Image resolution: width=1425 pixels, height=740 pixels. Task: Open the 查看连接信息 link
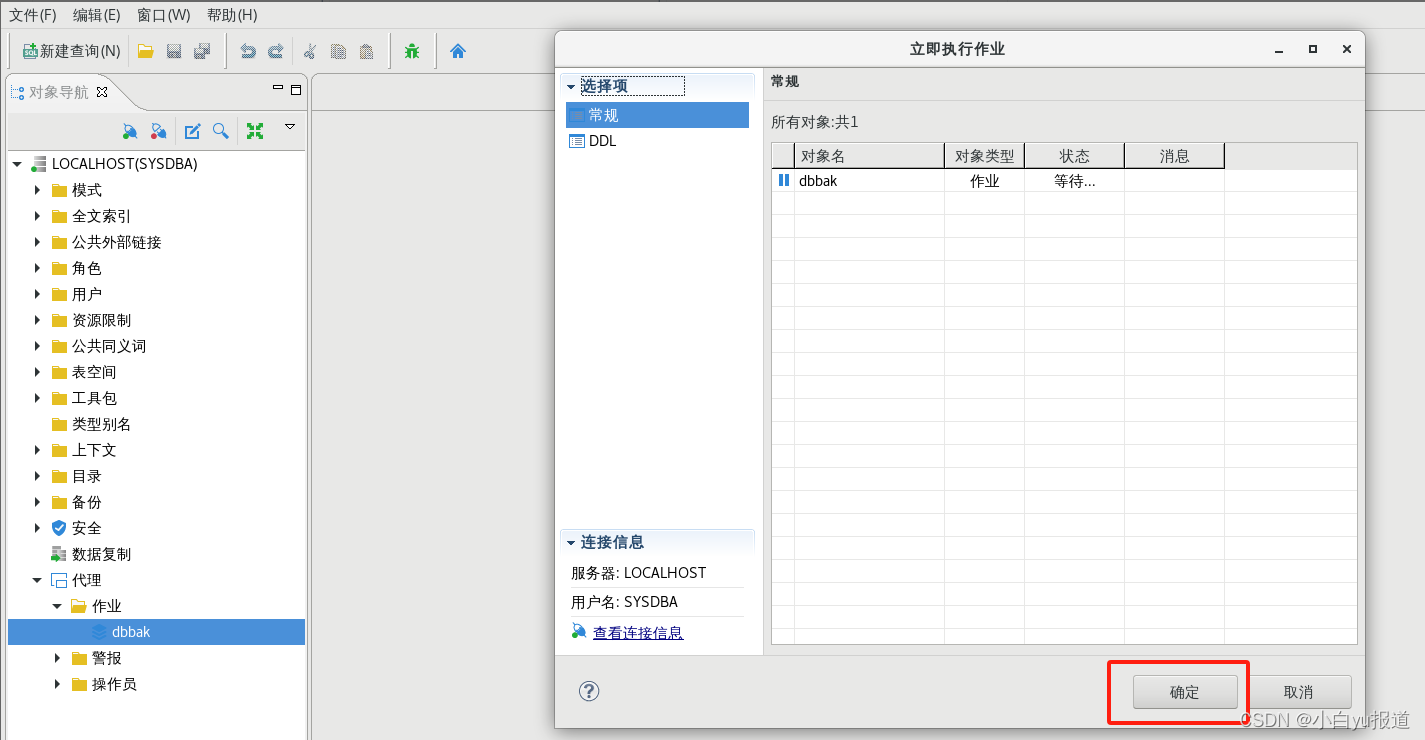[637, 632]
